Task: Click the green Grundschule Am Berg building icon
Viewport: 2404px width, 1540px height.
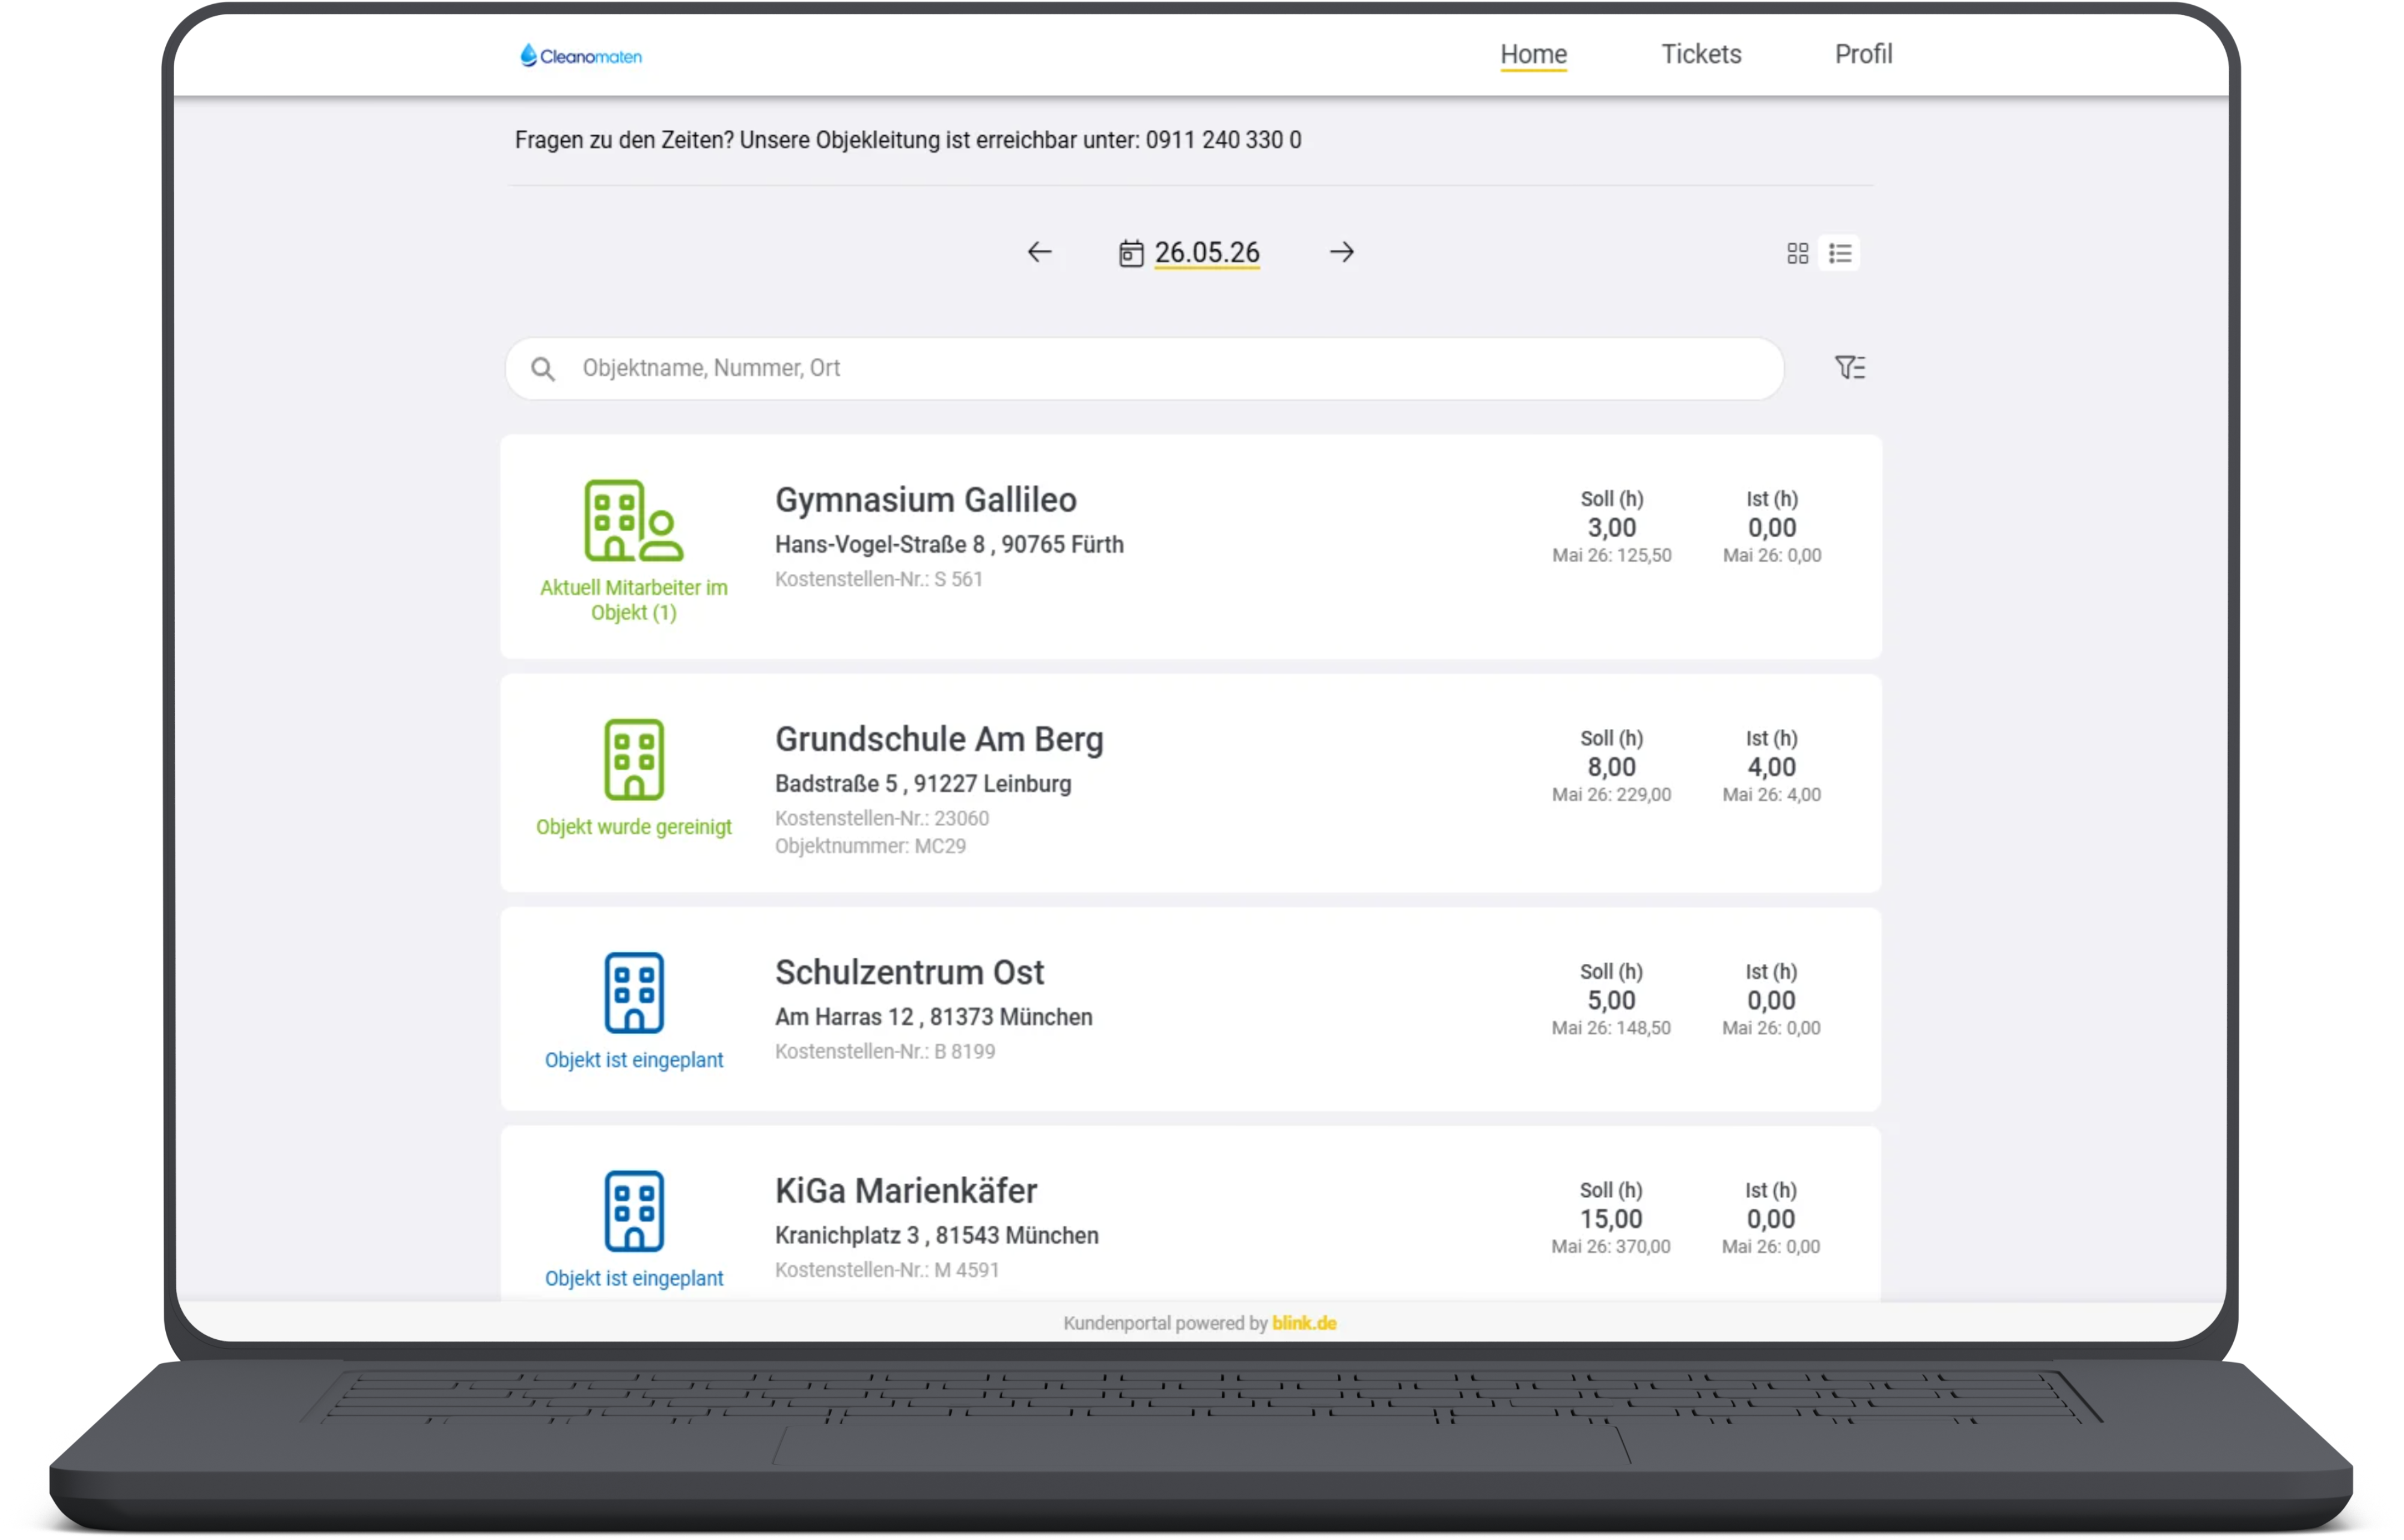Action: pyautogui.click(x=634, y=760)
